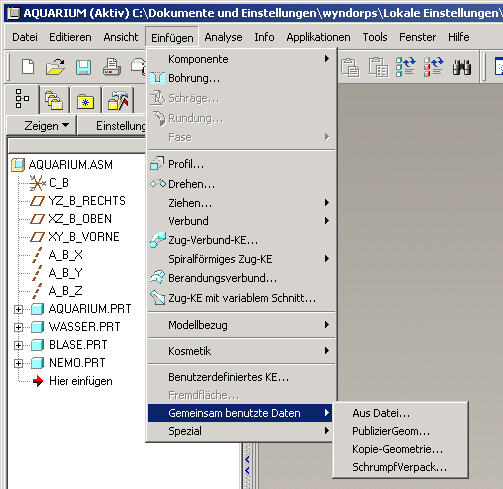Screen dimensions: 503x489
Task: Expand the NEMO.PRT tree node
Action: [18, 363]
